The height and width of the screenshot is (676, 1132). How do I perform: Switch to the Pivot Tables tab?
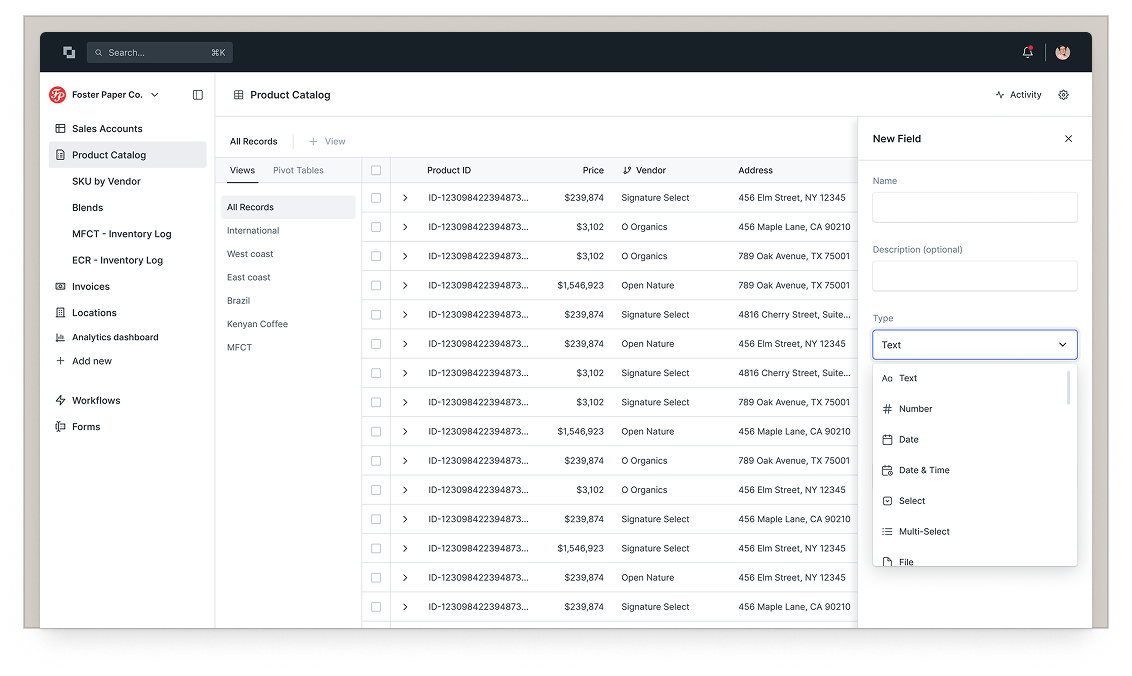click(298, 170)
